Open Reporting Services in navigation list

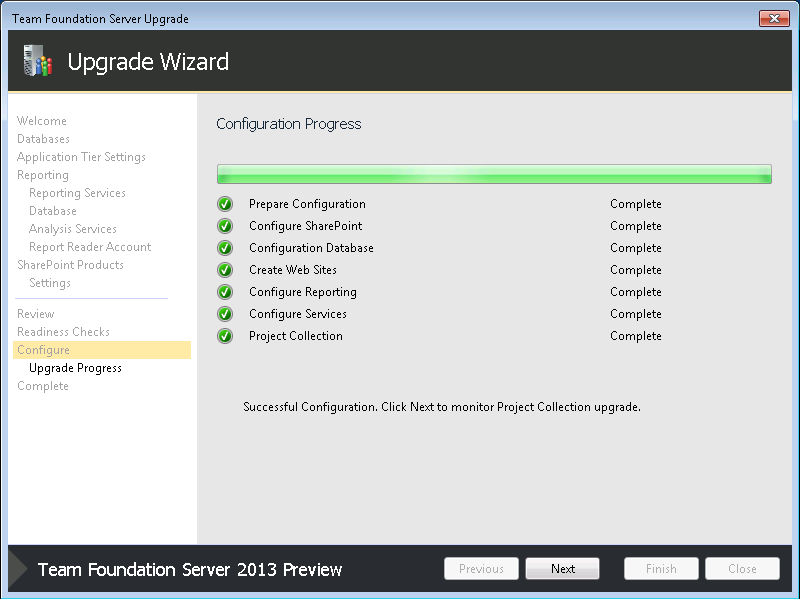(77, 193)
